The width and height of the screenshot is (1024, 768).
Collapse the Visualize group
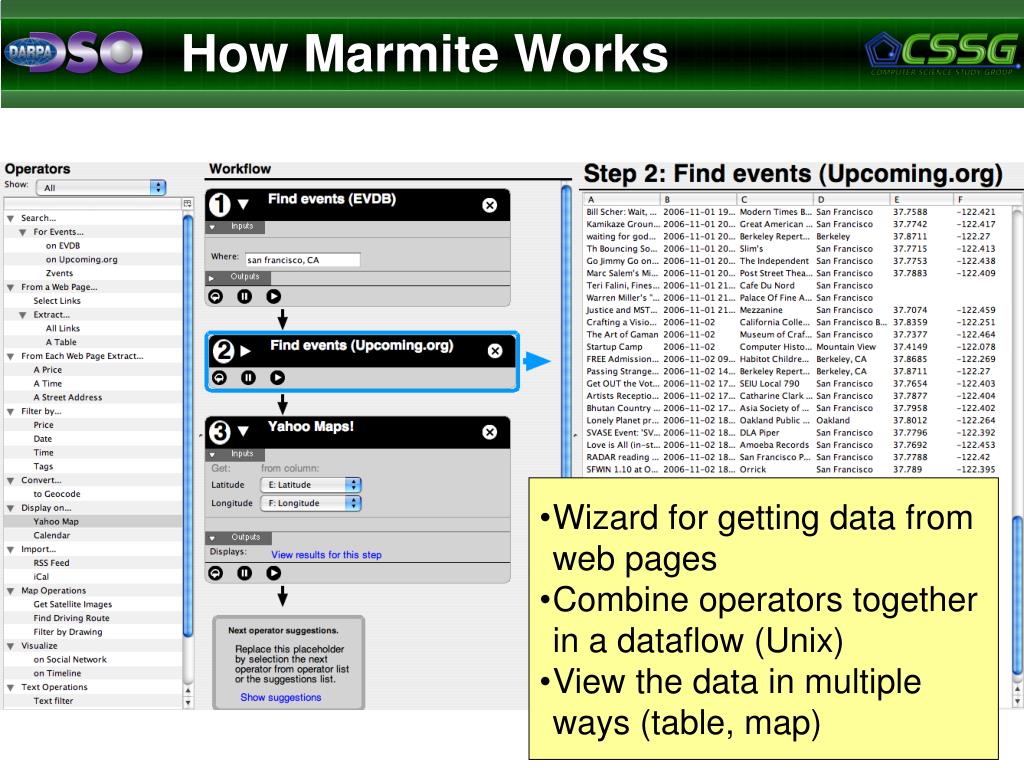point(10,646)
